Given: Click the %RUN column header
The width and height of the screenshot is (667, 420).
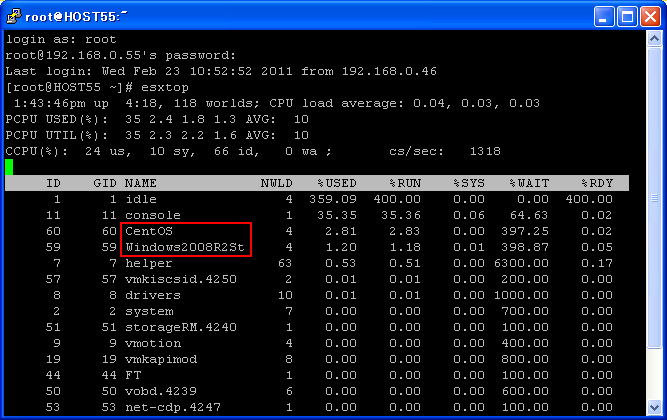Looking at the screenshot, I should pos(405,183).
